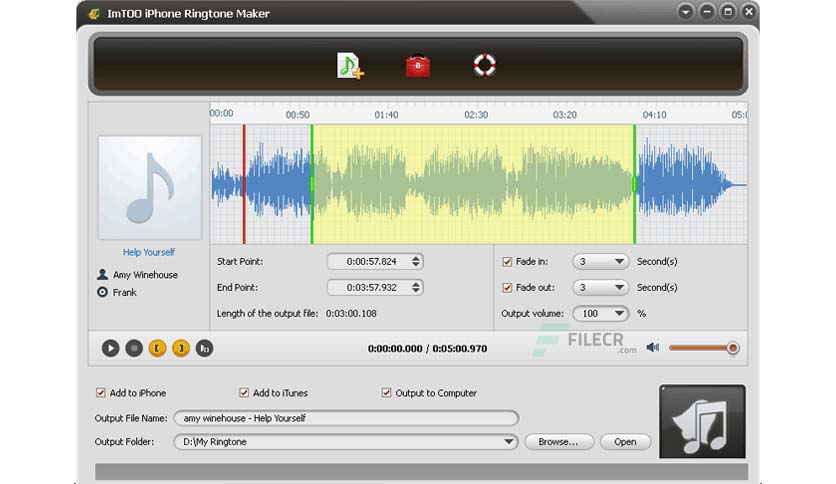Viewport: 836px width, 484px height.
Task: Start playback with the Play button
Action: pos(110,348)
